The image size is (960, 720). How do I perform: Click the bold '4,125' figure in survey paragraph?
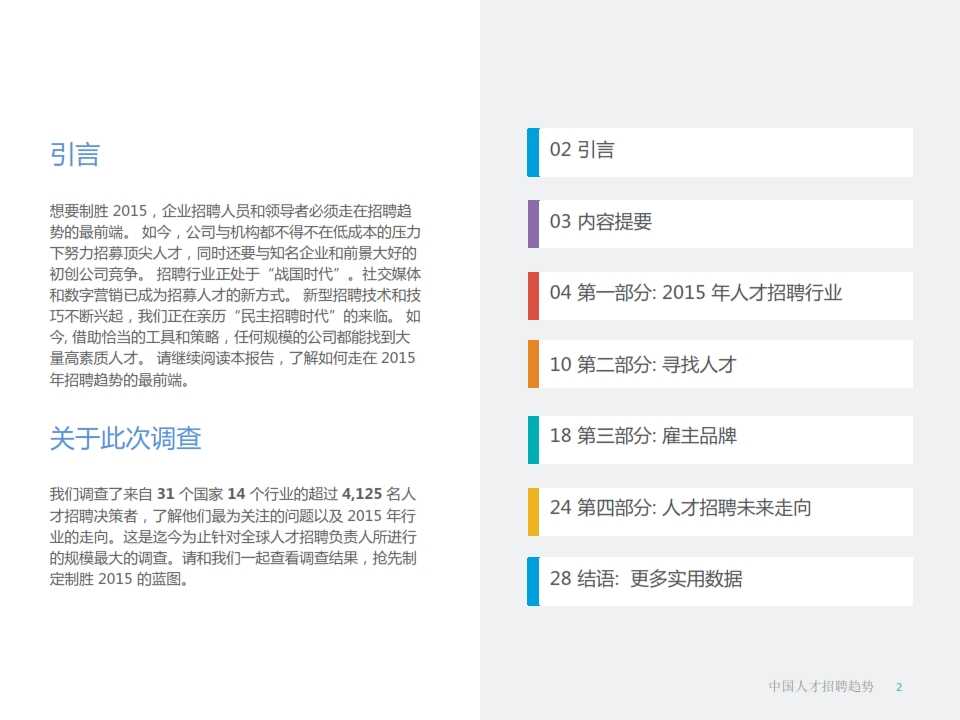(x=362, y=494)
